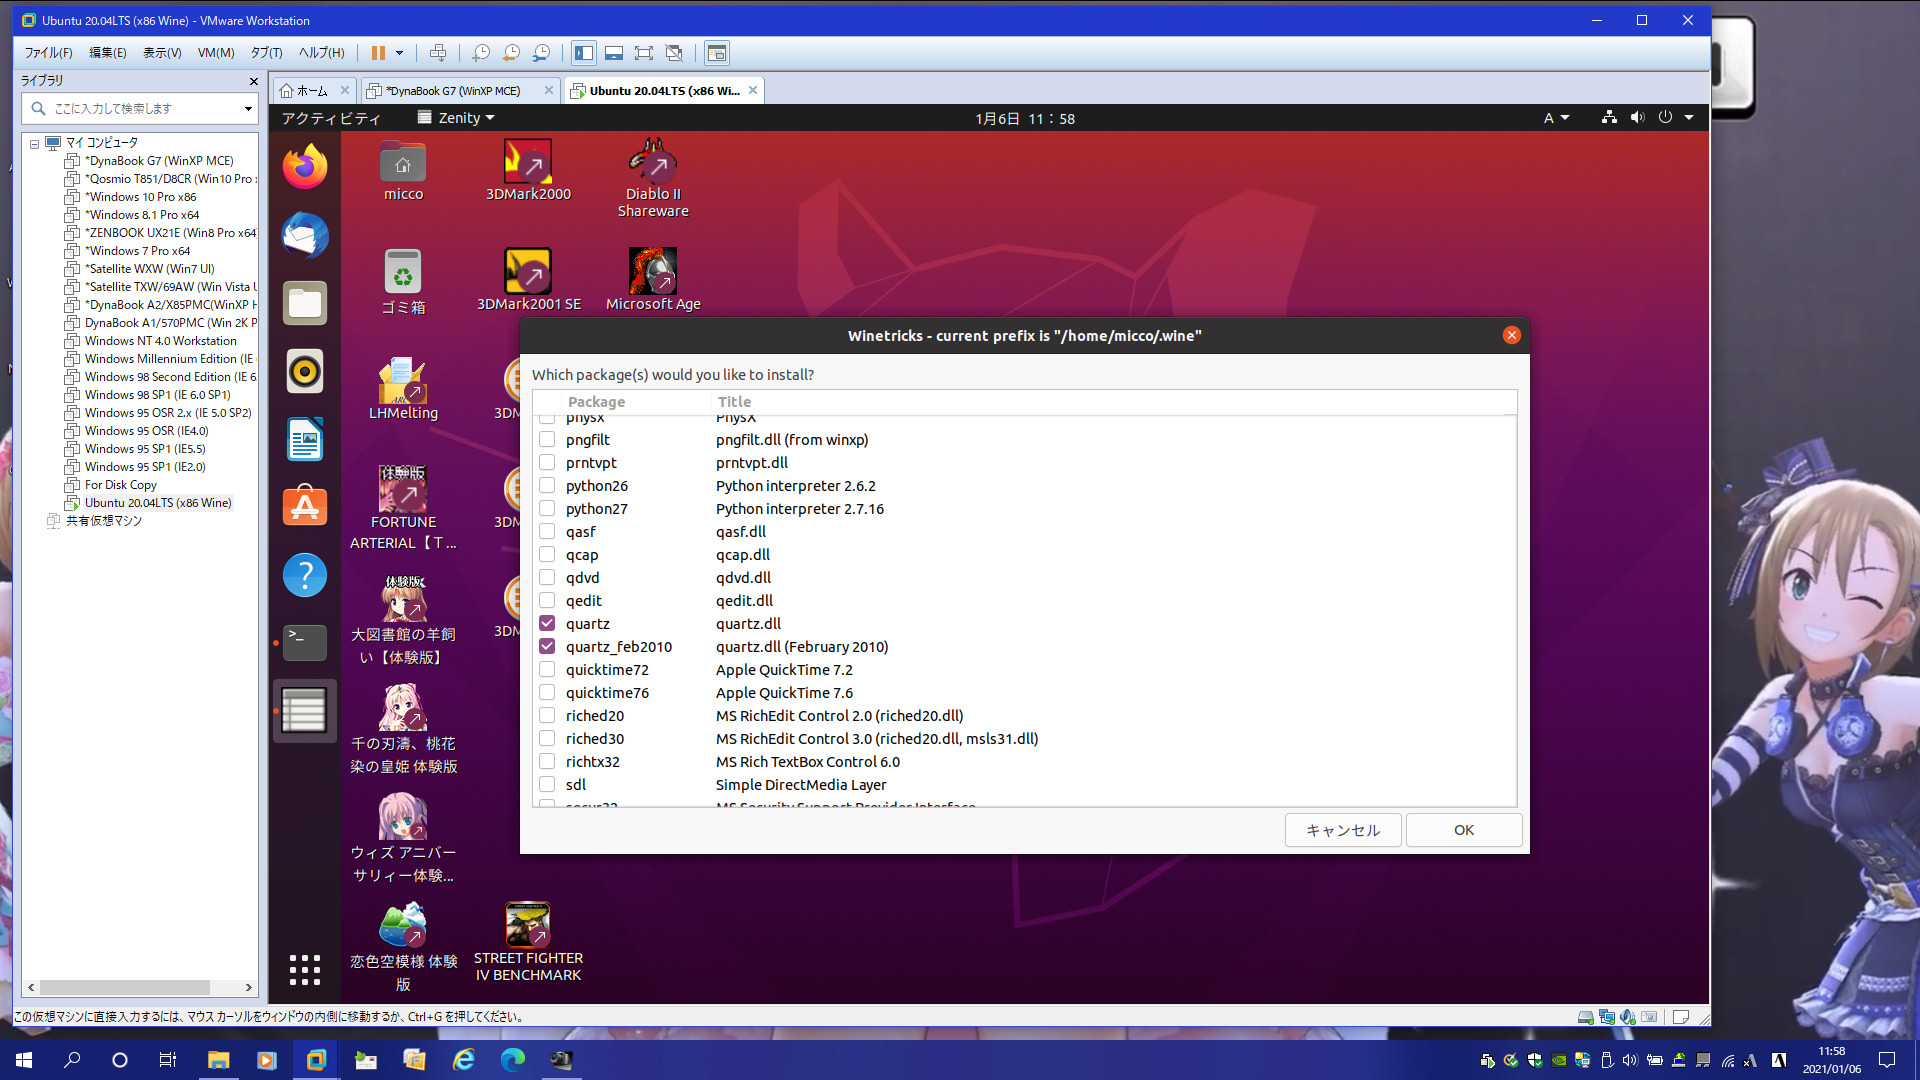Click the VMware full screen icon
1920x1080 pixels.
(x=644, y=53)
